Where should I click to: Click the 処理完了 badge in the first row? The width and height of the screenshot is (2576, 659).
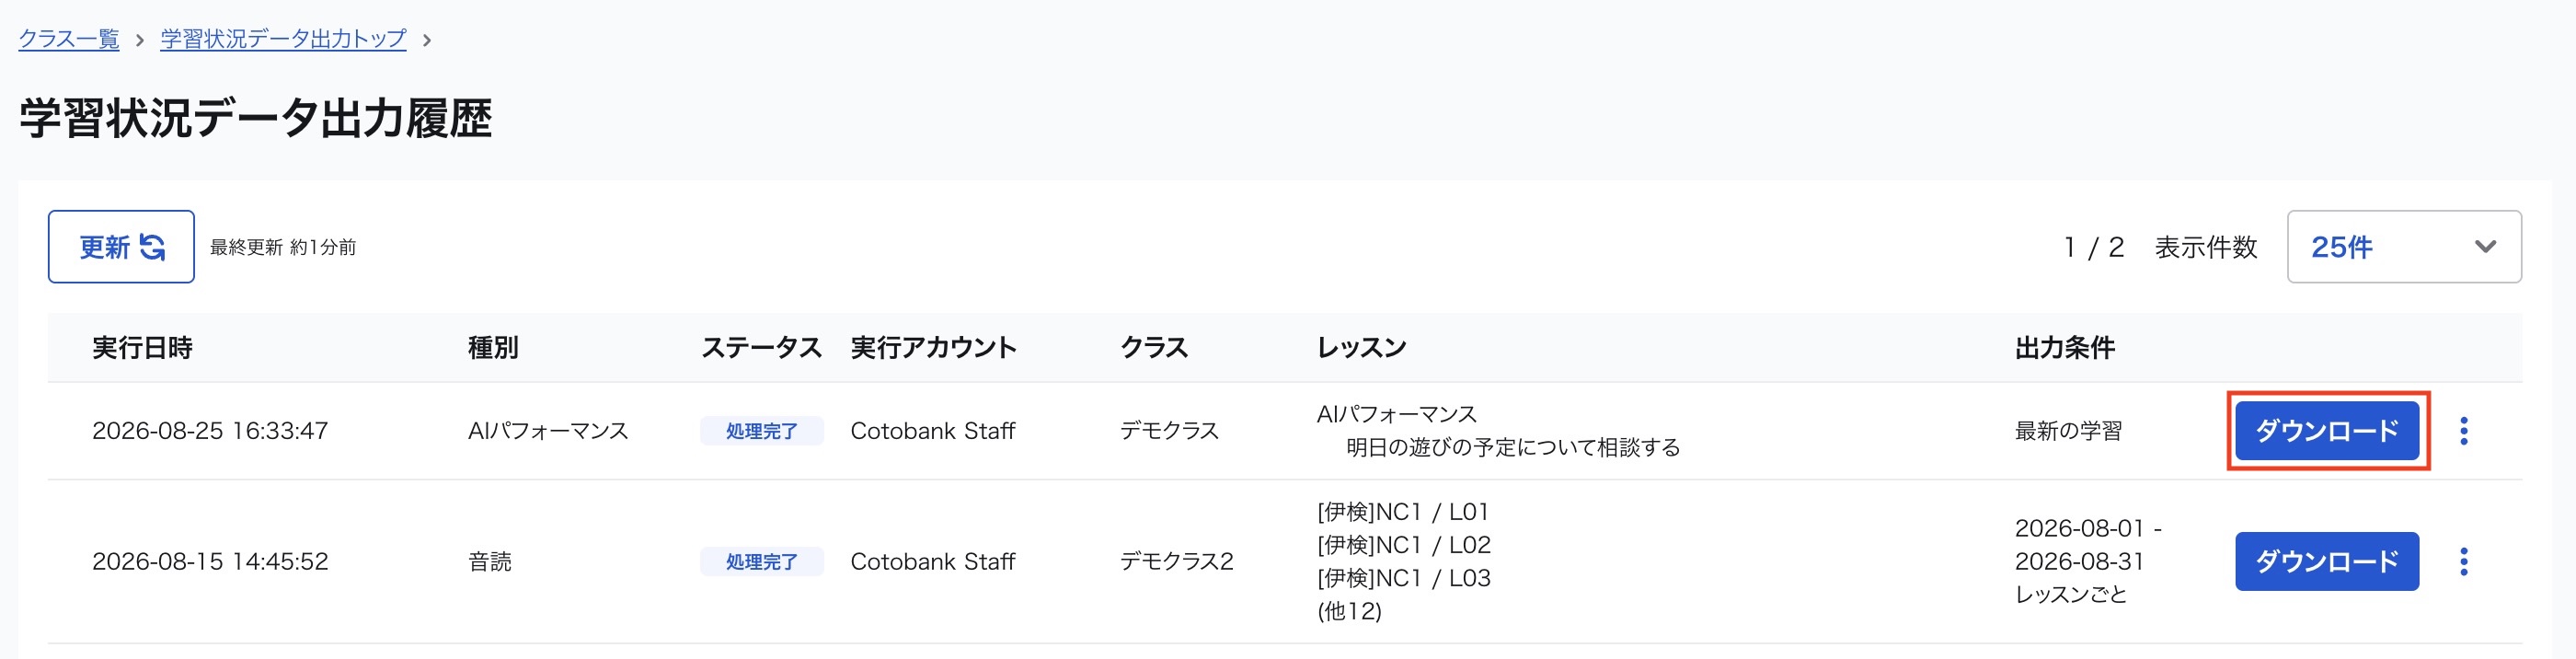(761, 431)
